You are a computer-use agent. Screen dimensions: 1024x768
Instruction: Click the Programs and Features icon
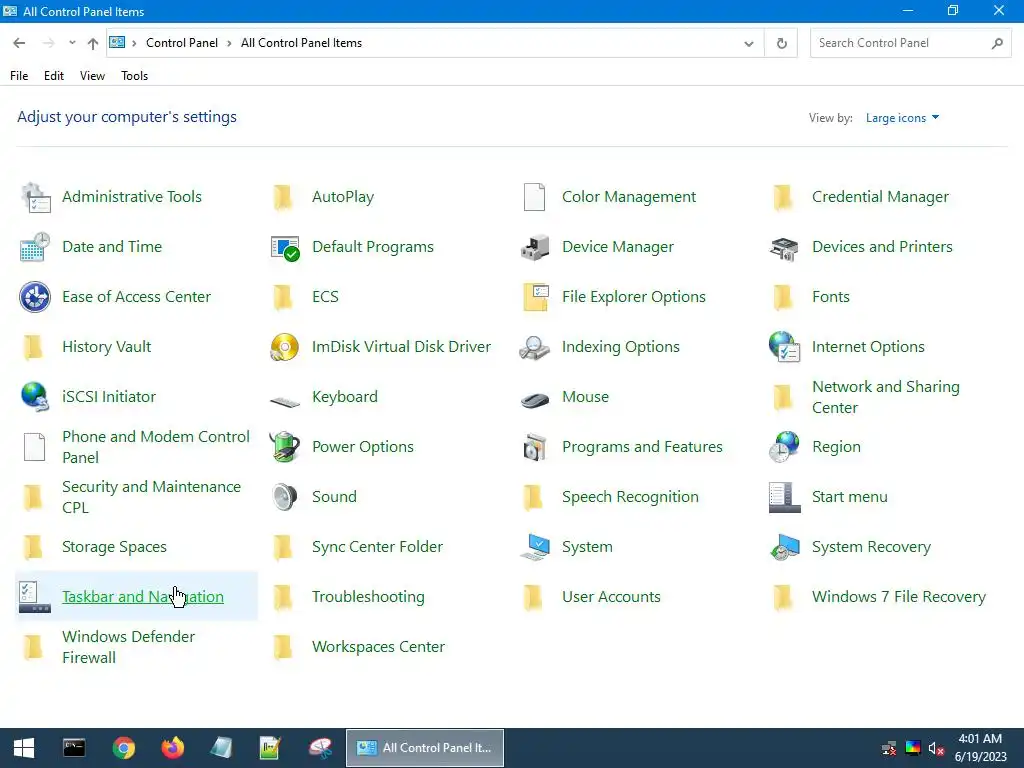click(x=535, y=447)
